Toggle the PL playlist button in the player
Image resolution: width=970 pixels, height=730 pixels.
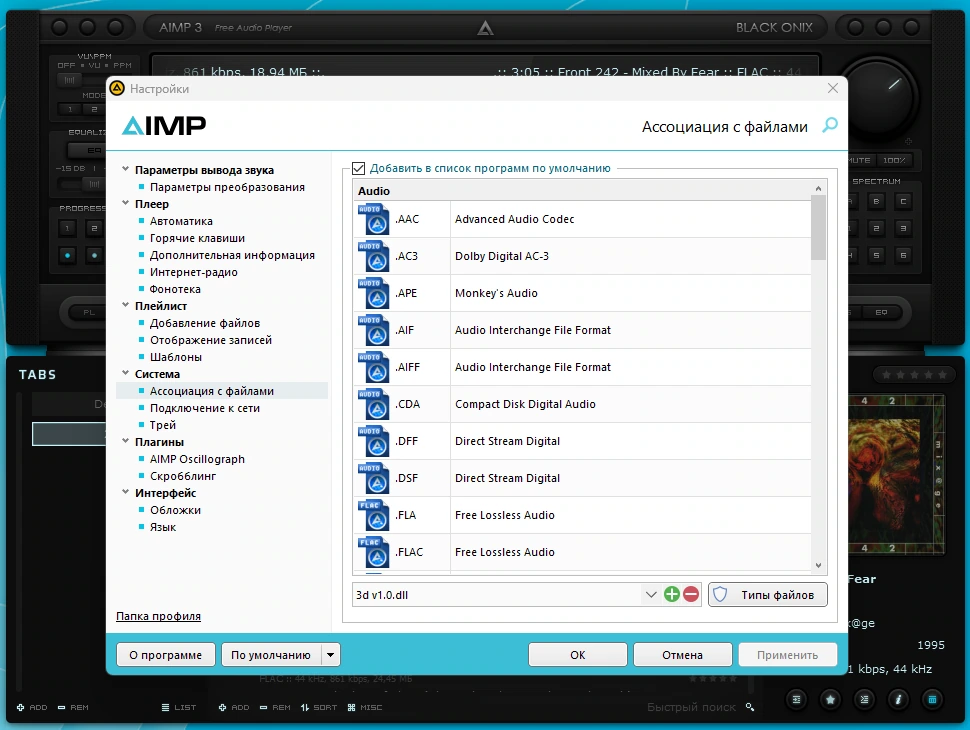tap(89, 312)
